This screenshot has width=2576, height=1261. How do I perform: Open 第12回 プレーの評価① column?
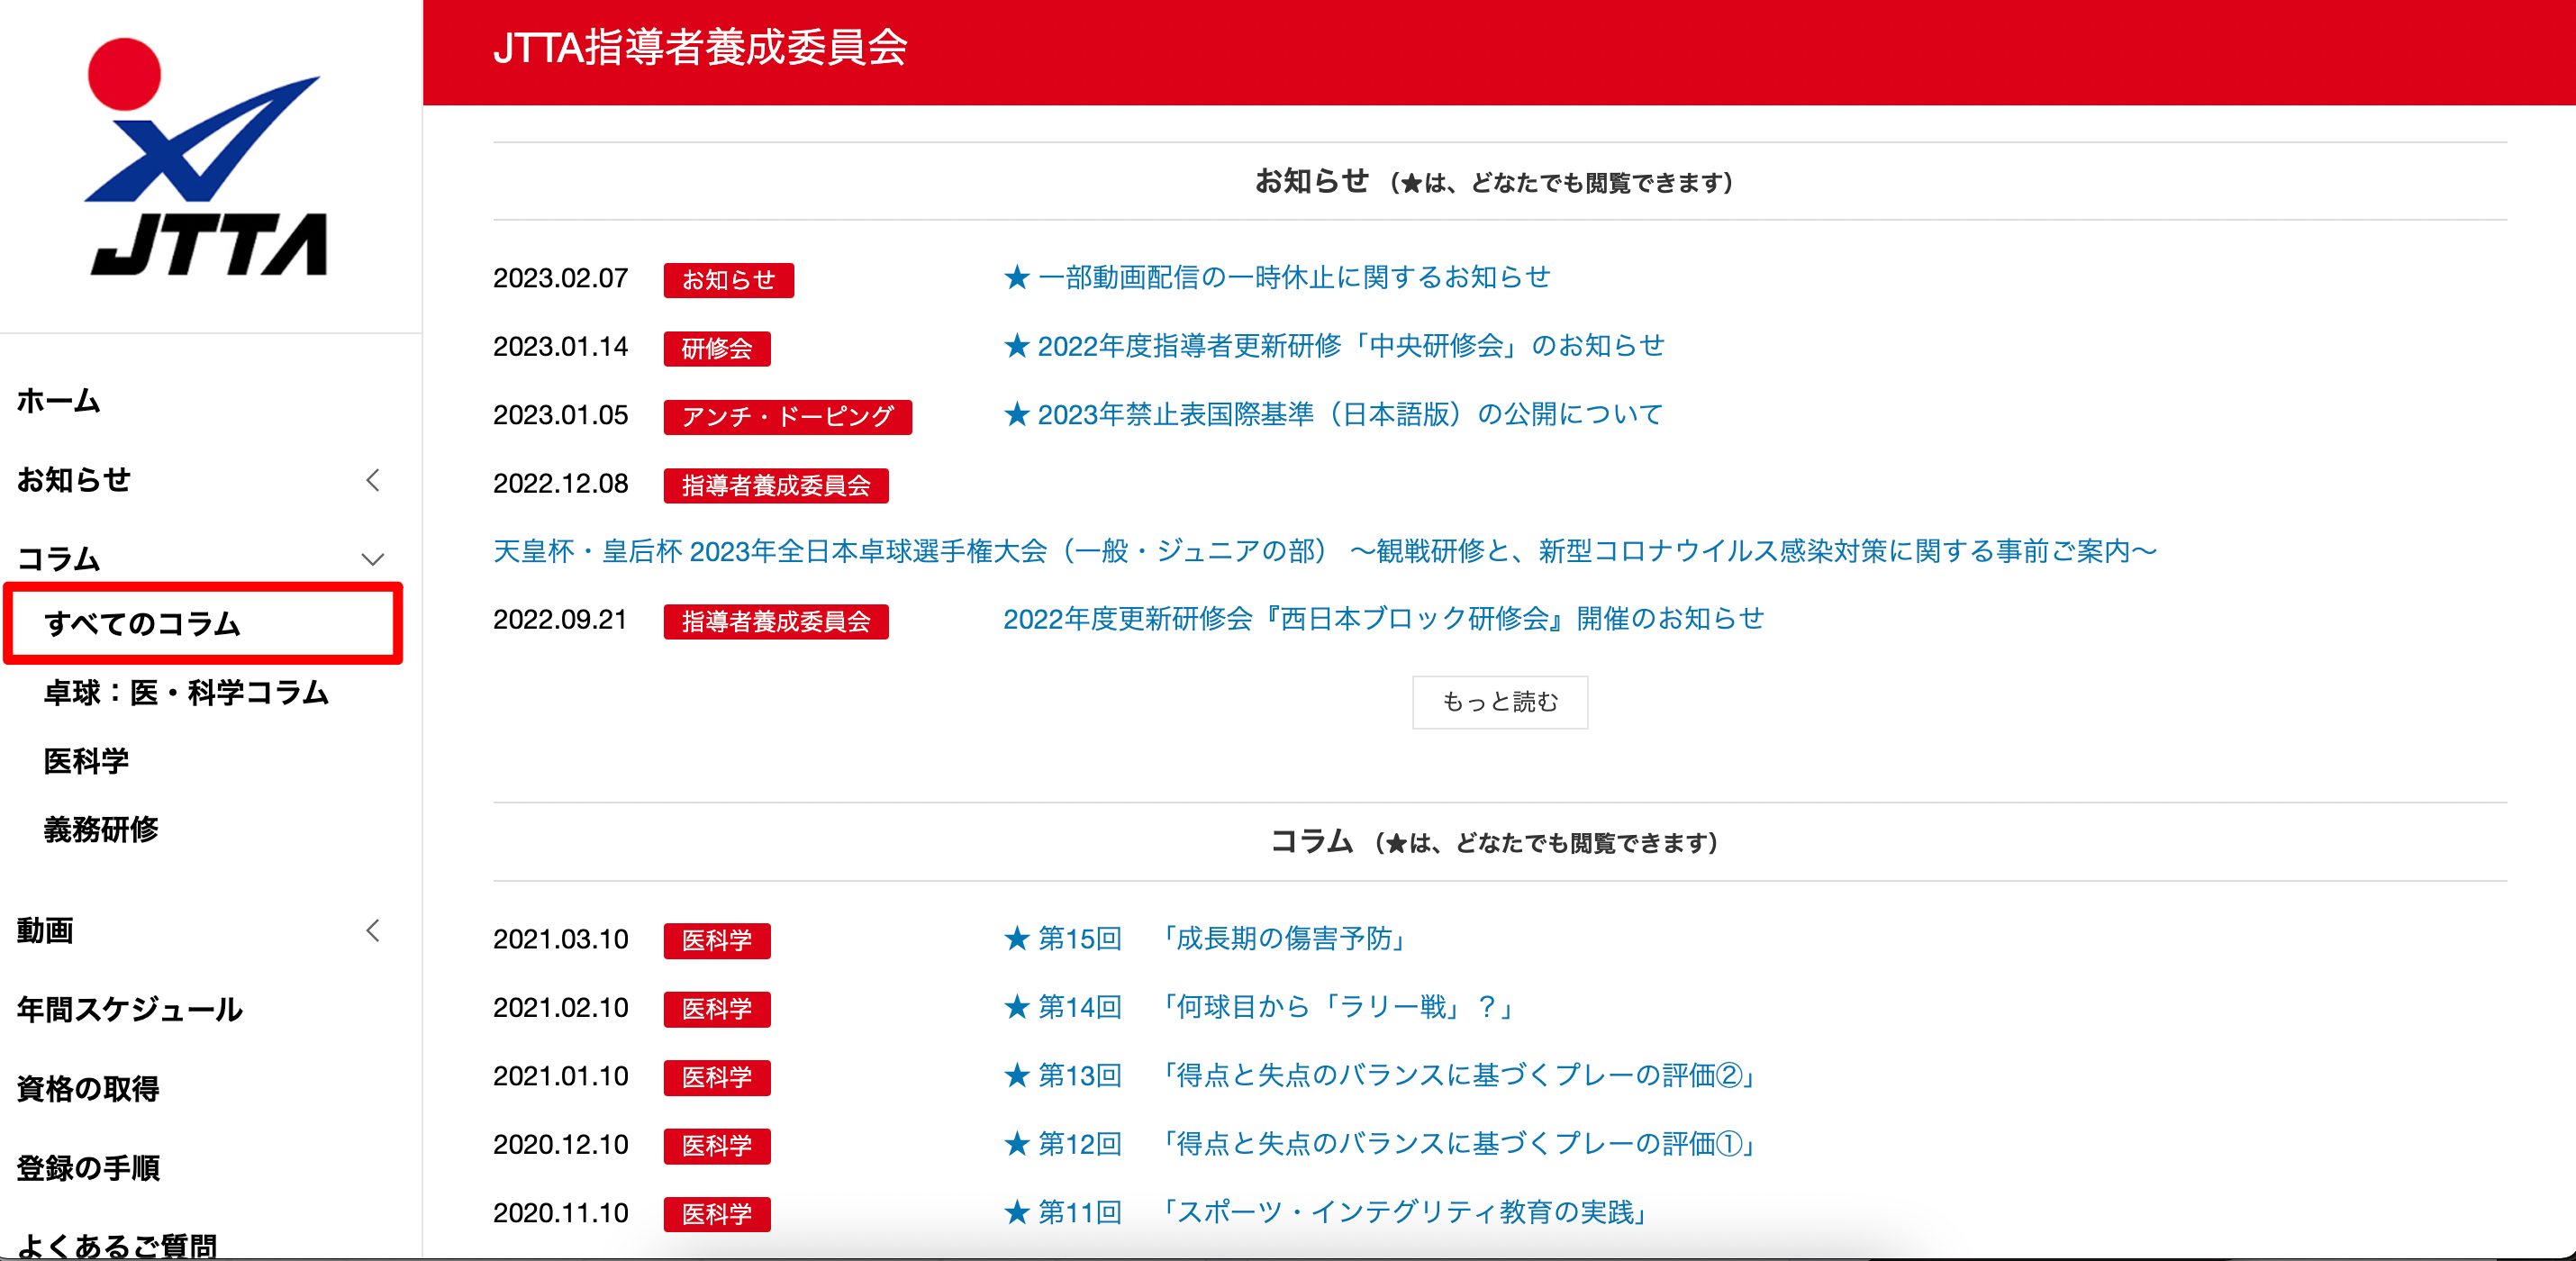point(1381,1143)
